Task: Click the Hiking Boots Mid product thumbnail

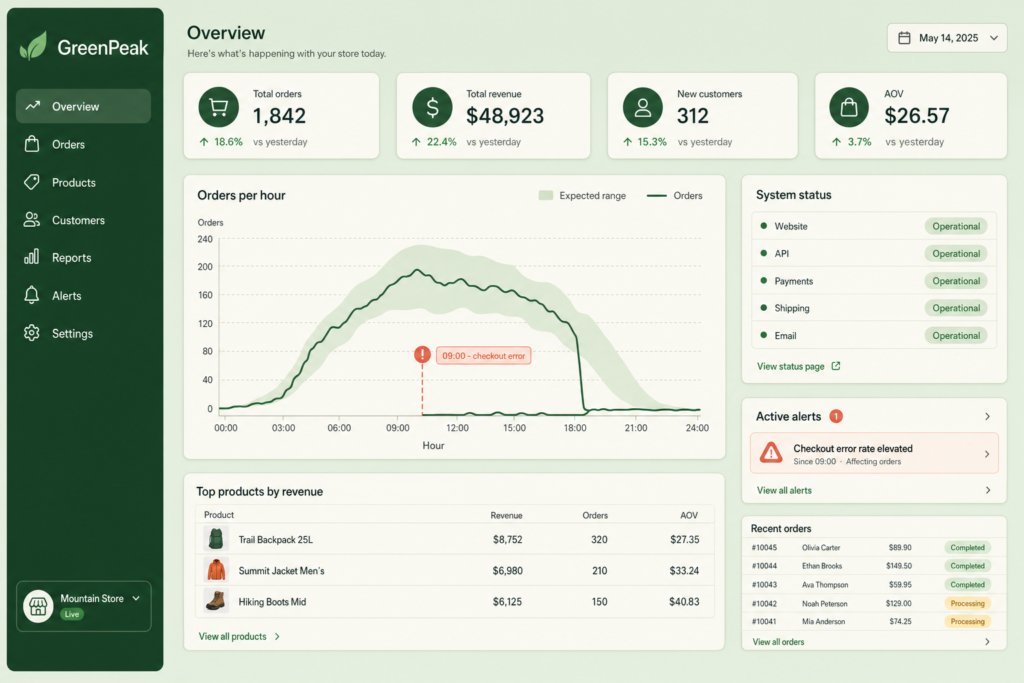Action: (x=216, y=601)
